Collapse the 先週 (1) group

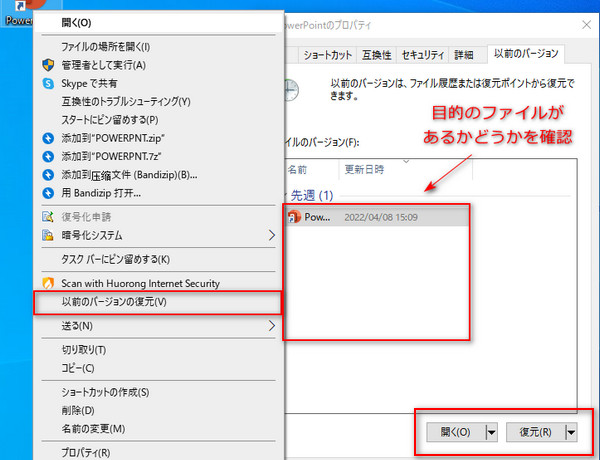click(286, 196)
